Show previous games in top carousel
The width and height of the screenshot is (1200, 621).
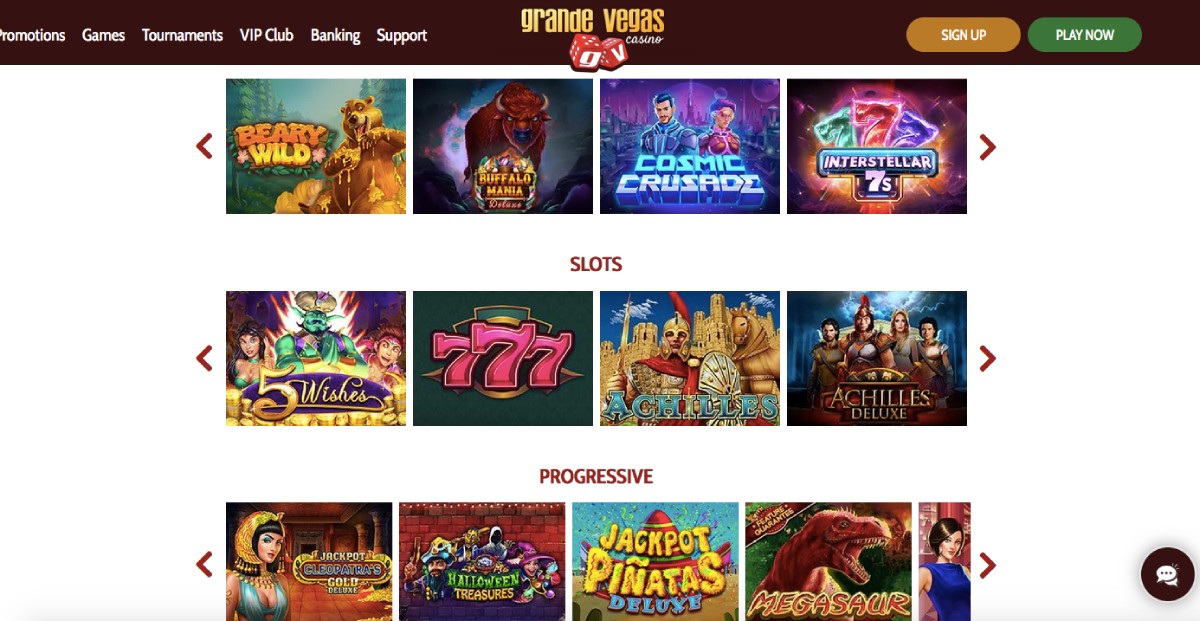tap(204, 147)
